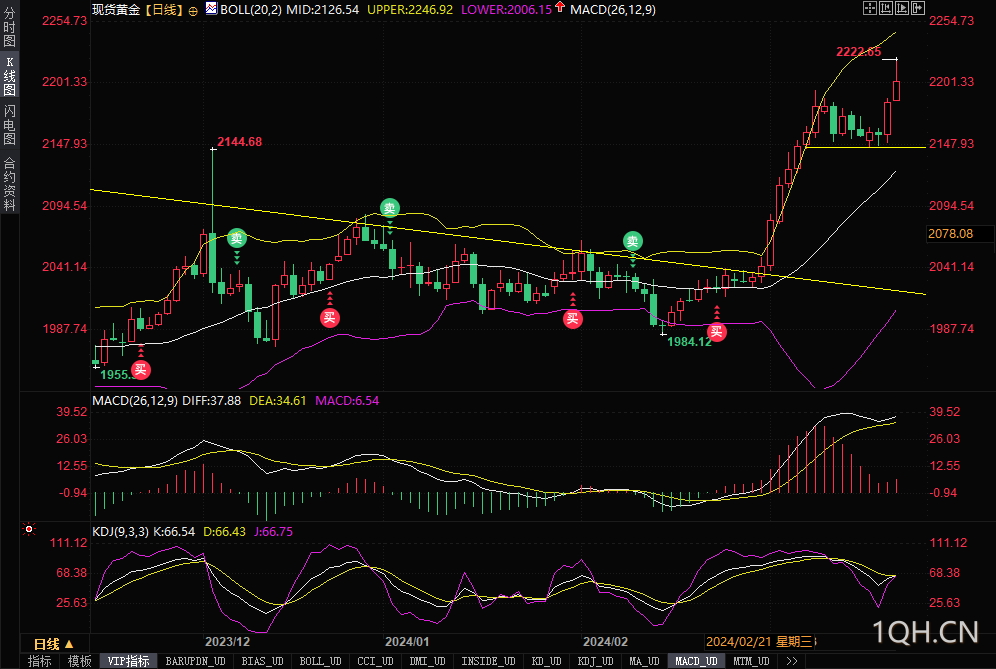996x669 pixels.
Task: Click the chart play-forward icon
Action: (x=902, y=8)
